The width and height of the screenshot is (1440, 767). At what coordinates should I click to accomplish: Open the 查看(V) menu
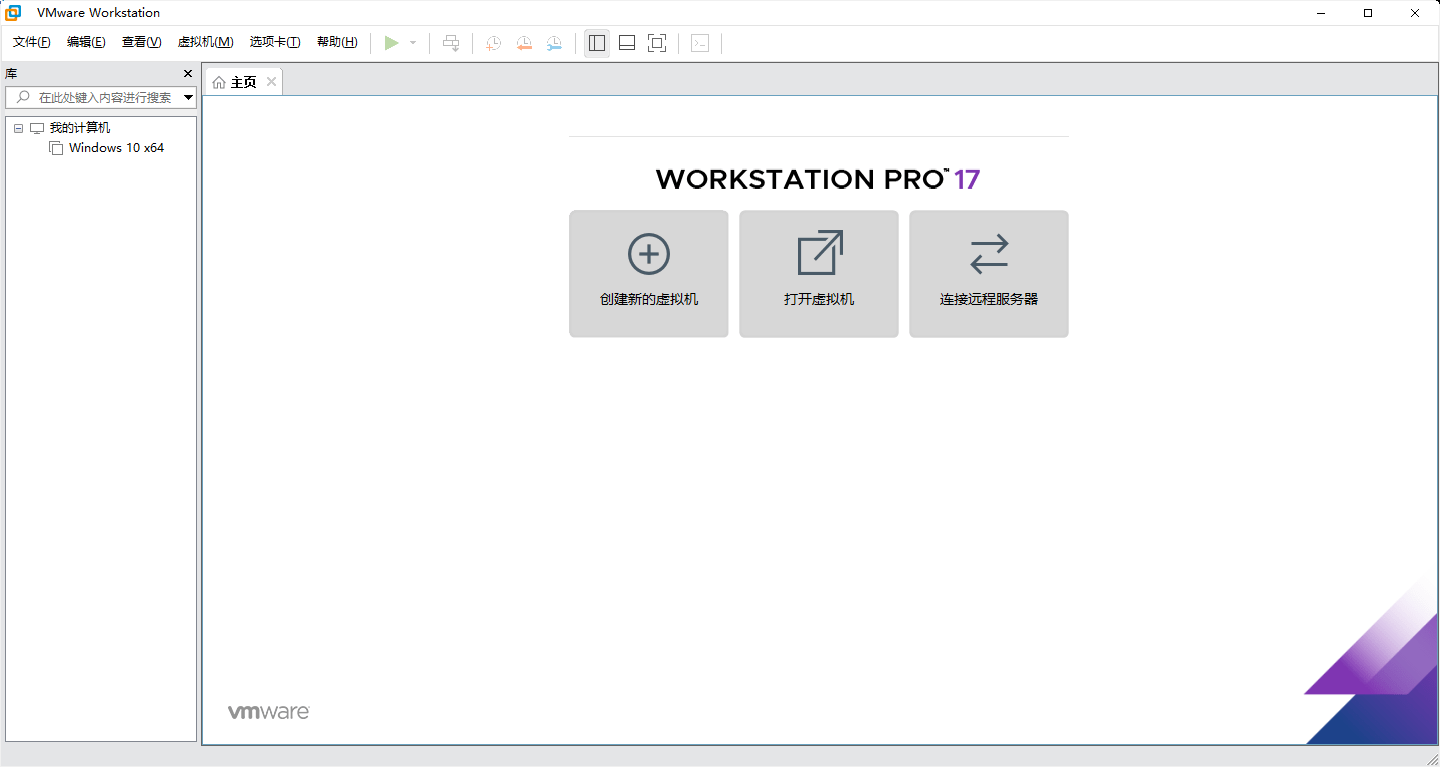point(141,42)
